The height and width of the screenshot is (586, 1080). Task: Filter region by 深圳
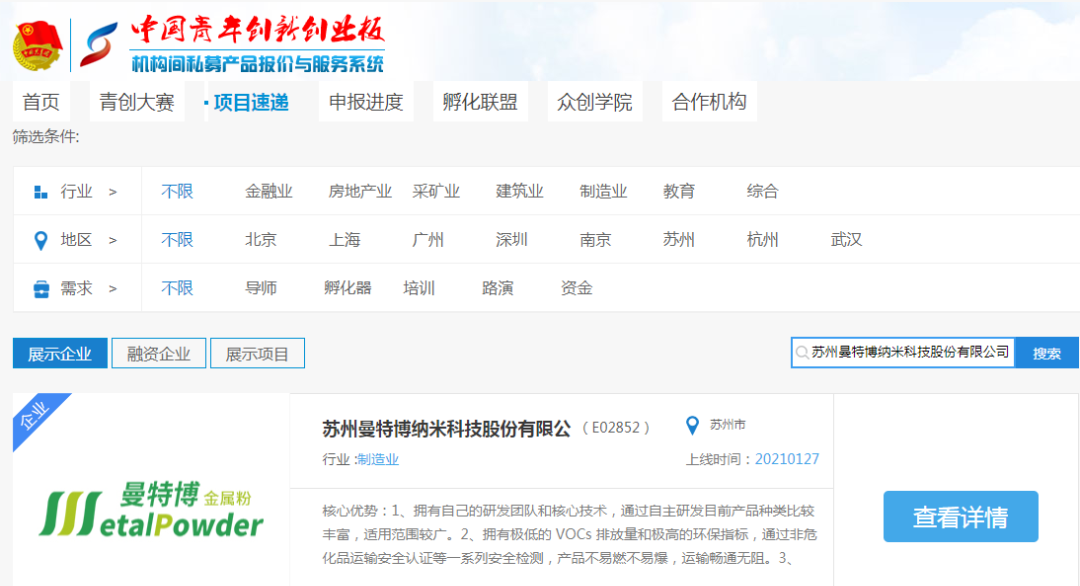(x=512, y=240)
